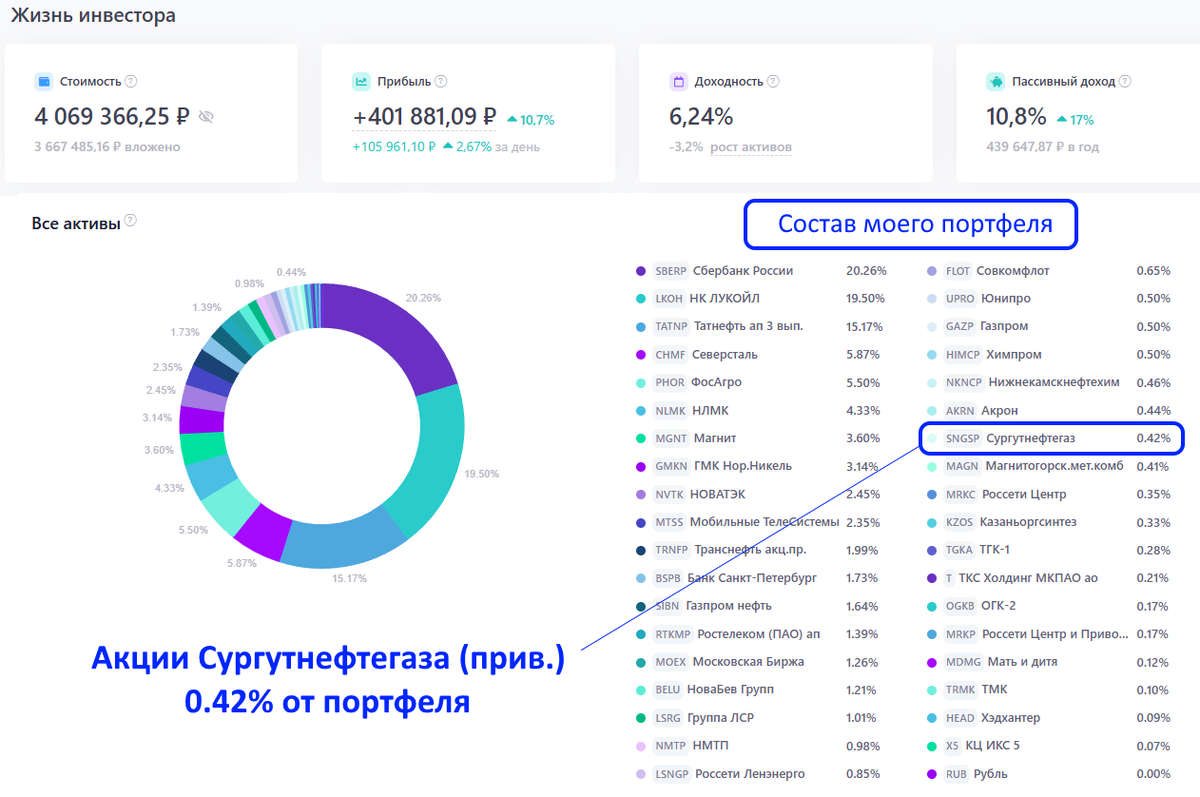Hide portfolio value with crossed-eye icon
Screen dimensions: 1200x797
tap(206, 117)
